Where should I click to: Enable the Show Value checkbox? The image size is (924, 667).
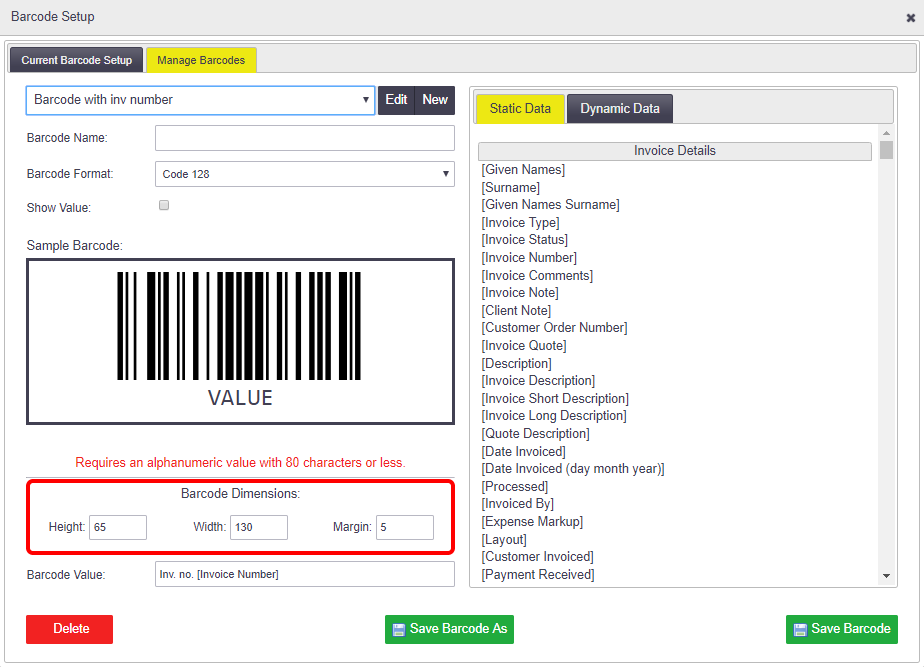[164, 205]
